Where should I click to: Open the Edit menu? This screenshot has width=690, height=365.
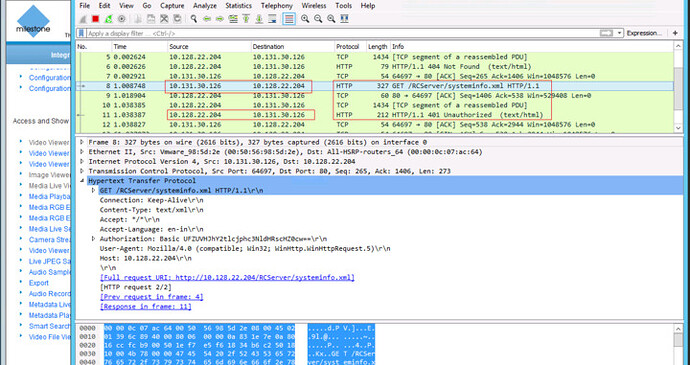(x=104, y=6)
